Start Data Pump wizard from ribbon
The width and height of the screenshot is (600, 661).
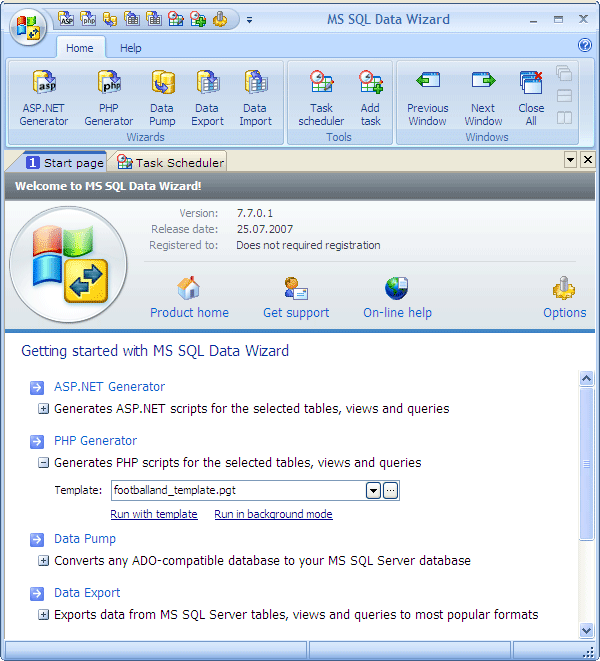click(x=162, y=99)
